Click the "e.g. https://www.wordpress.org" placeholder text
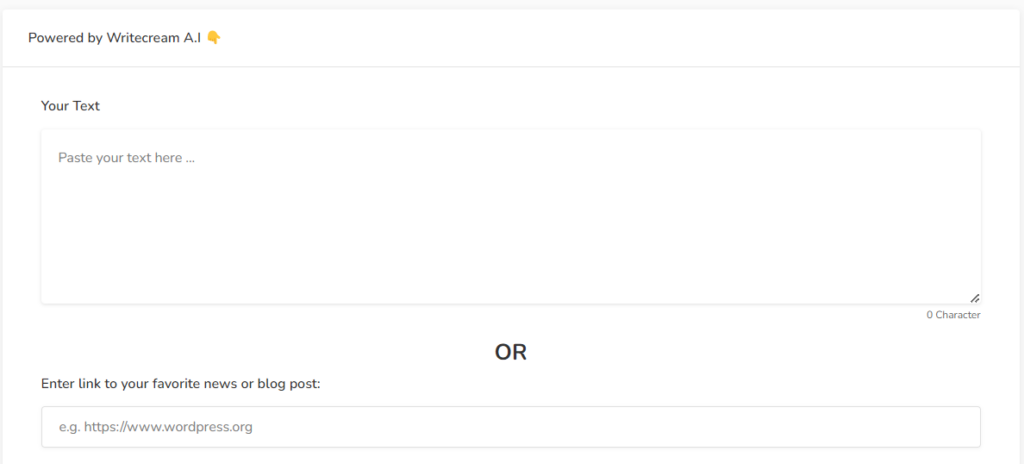 (155, 427)
